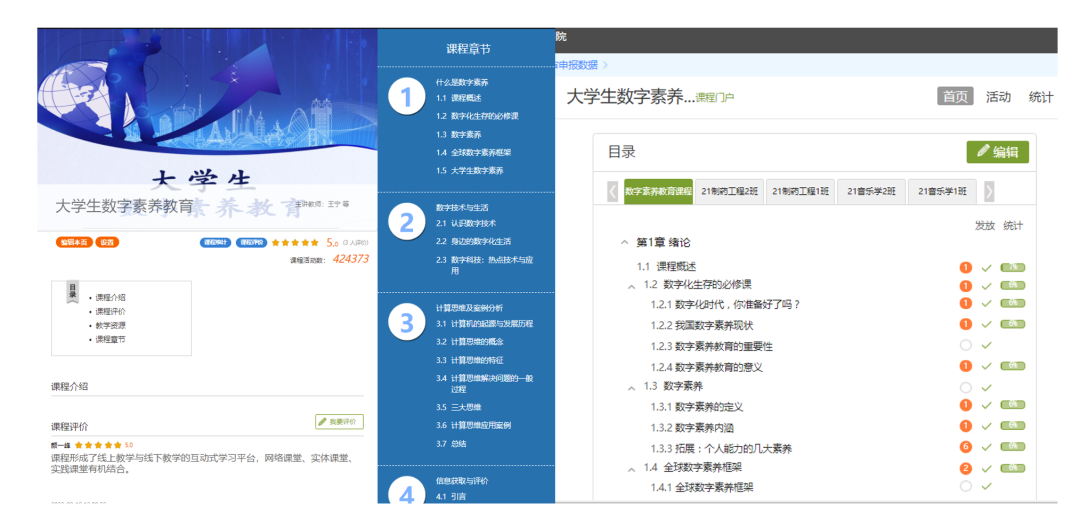Click orange 6 badge beside 1.3.3 拓展
The width and height of the screenshot is (1080, 528).
pos(966,447)
